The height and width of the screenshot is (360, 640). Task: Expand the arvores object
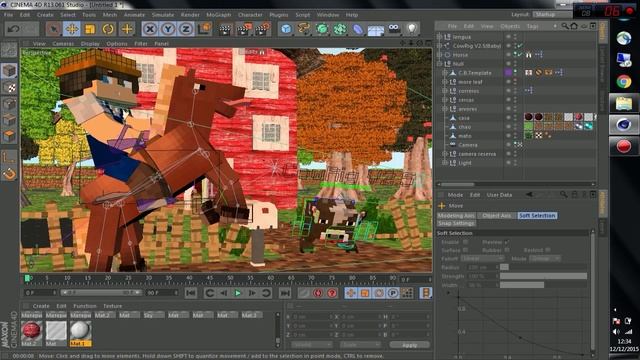[445, 109]
